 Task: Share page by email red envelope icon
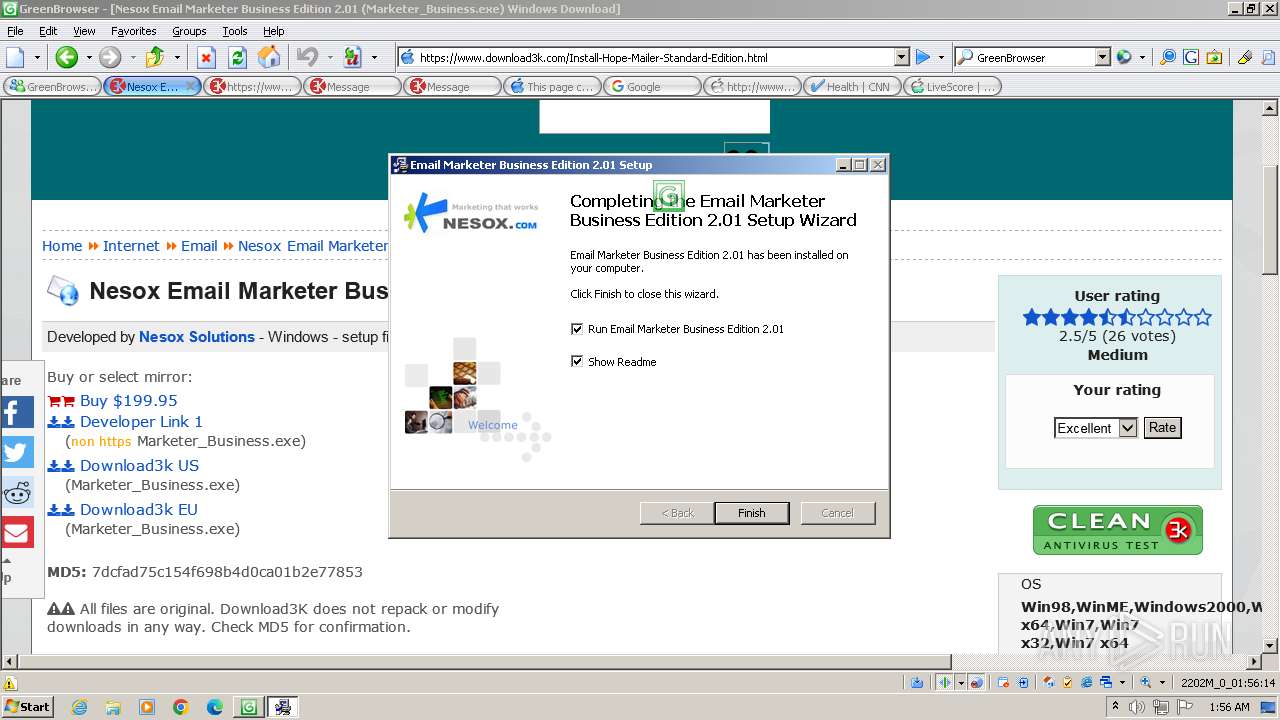click(x=17, y=532)
